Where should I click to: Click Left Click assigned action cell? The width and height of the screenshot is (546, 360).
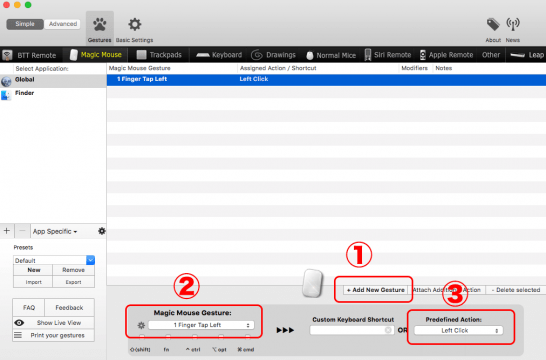(254, 79)
